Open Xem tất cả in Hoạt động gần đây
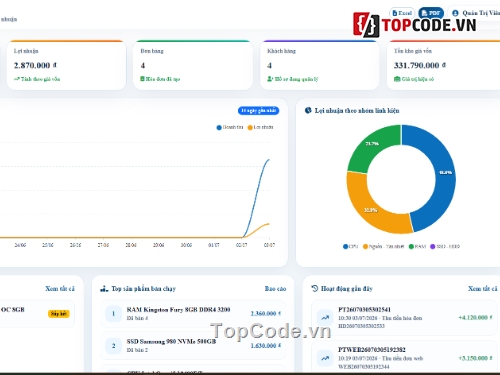This screenshot has height=375, width=500. click(482, 289)
